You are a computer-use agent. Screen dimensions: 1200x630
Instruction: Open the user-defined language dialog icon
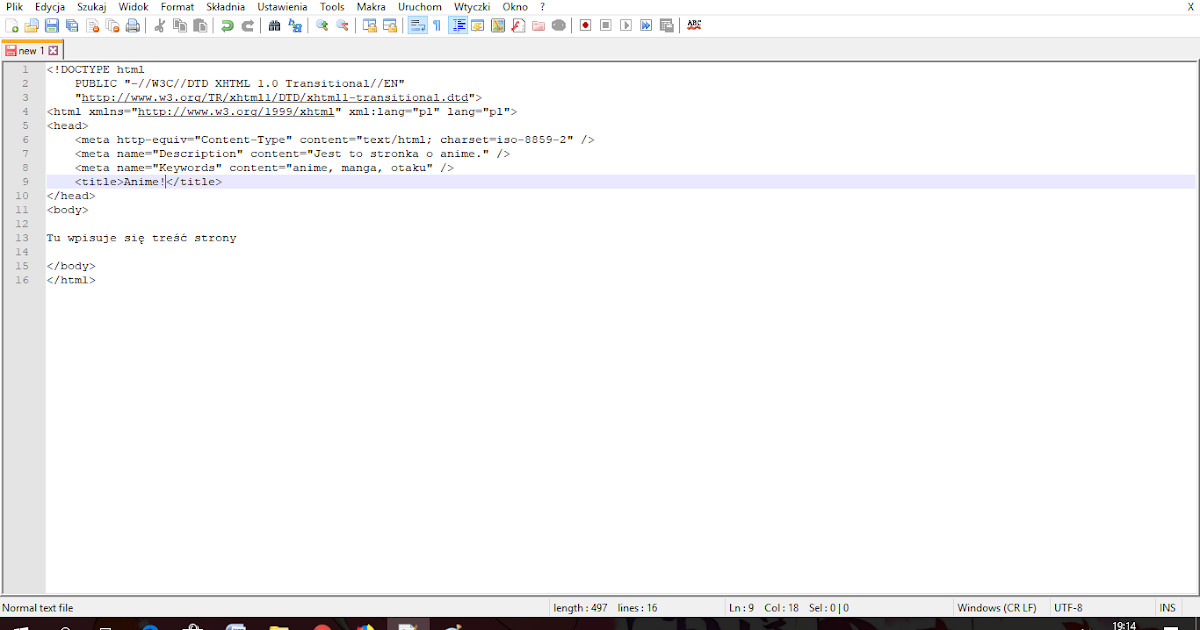point(478,25)
